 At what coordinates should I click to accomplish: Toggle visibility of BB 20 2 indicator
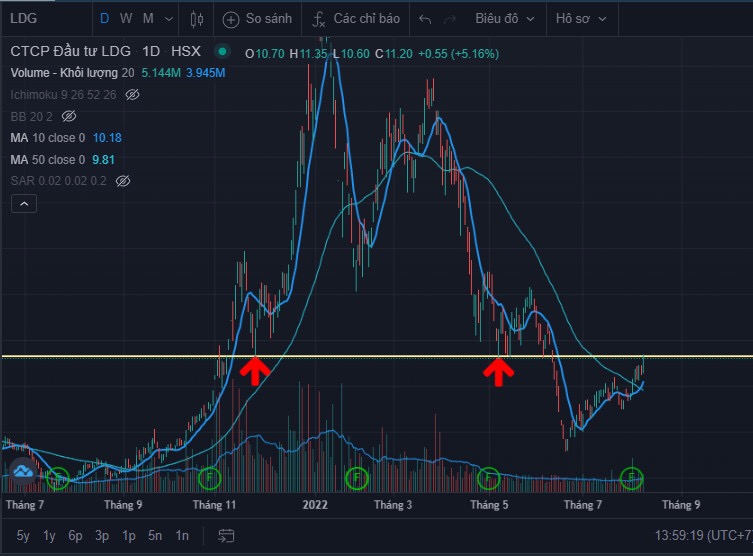click(69, 116)
